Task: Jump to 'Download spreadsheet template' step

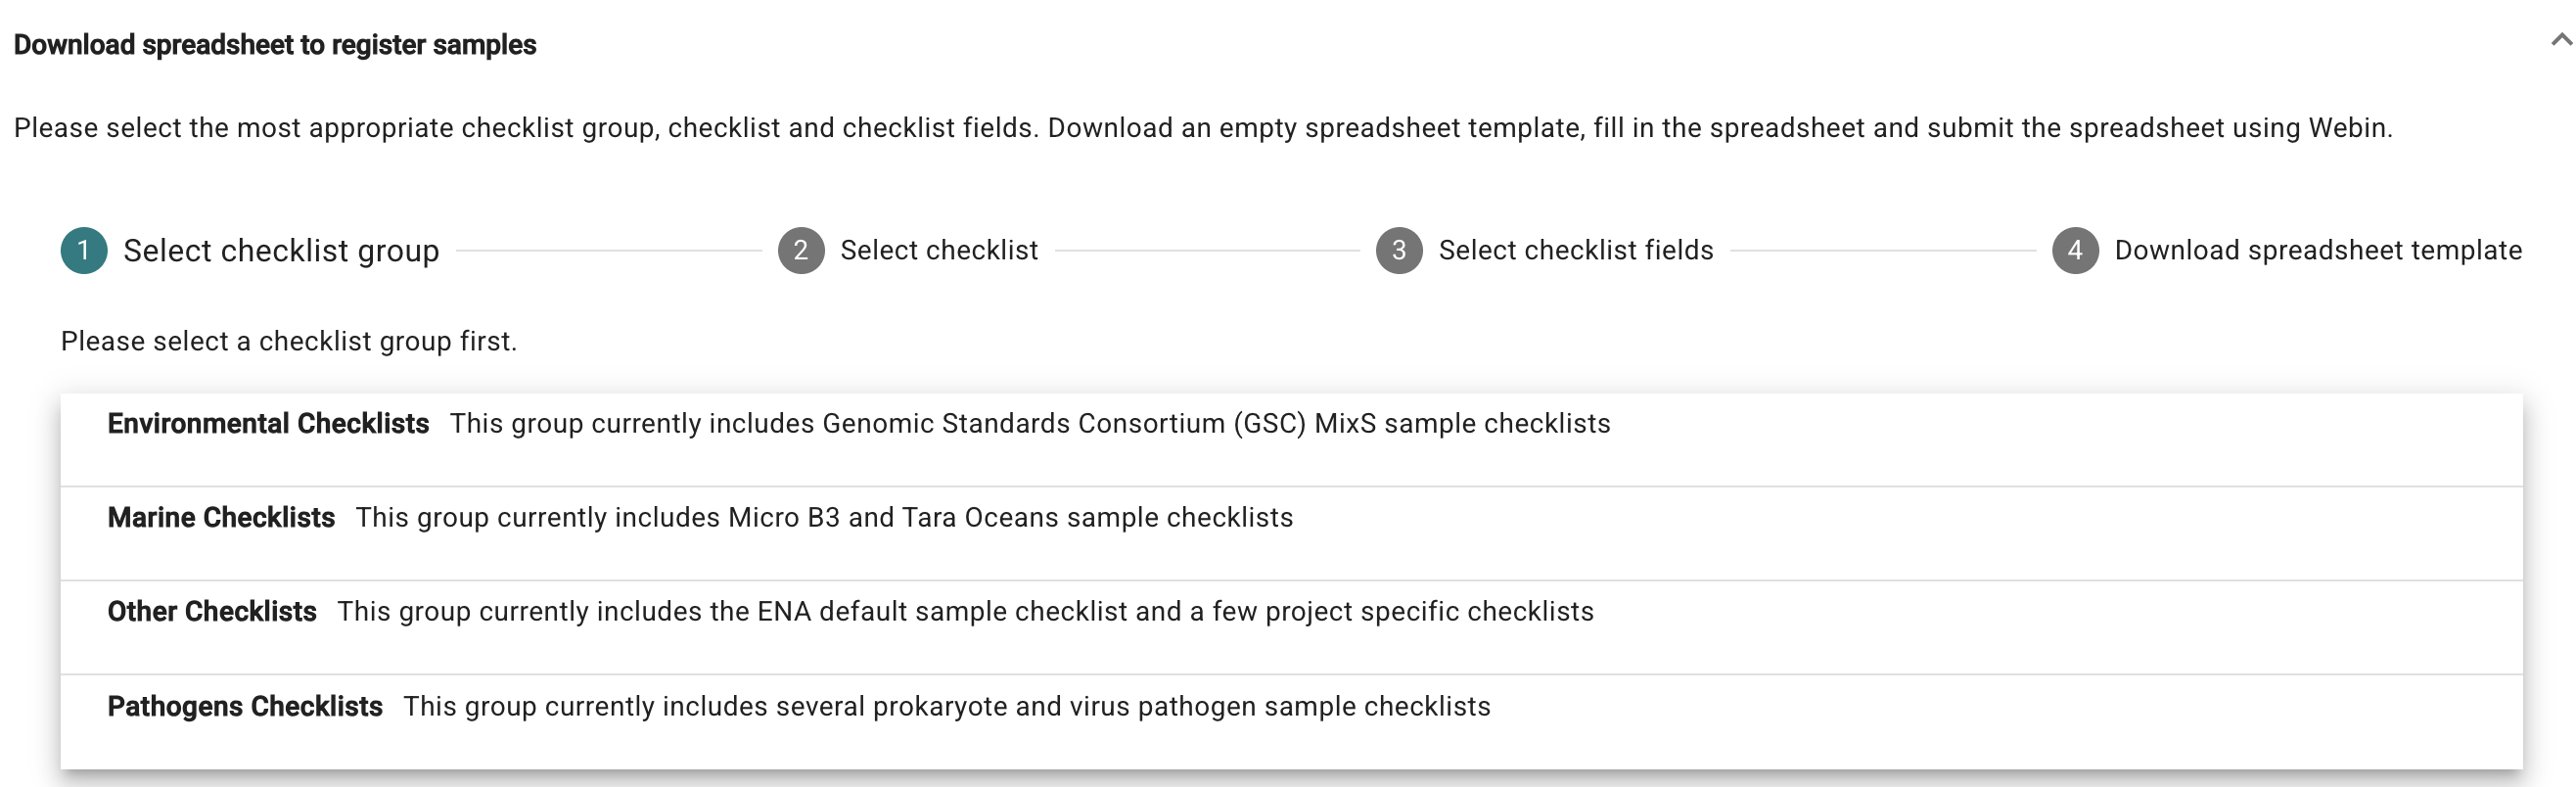Action: [2318, 250]
